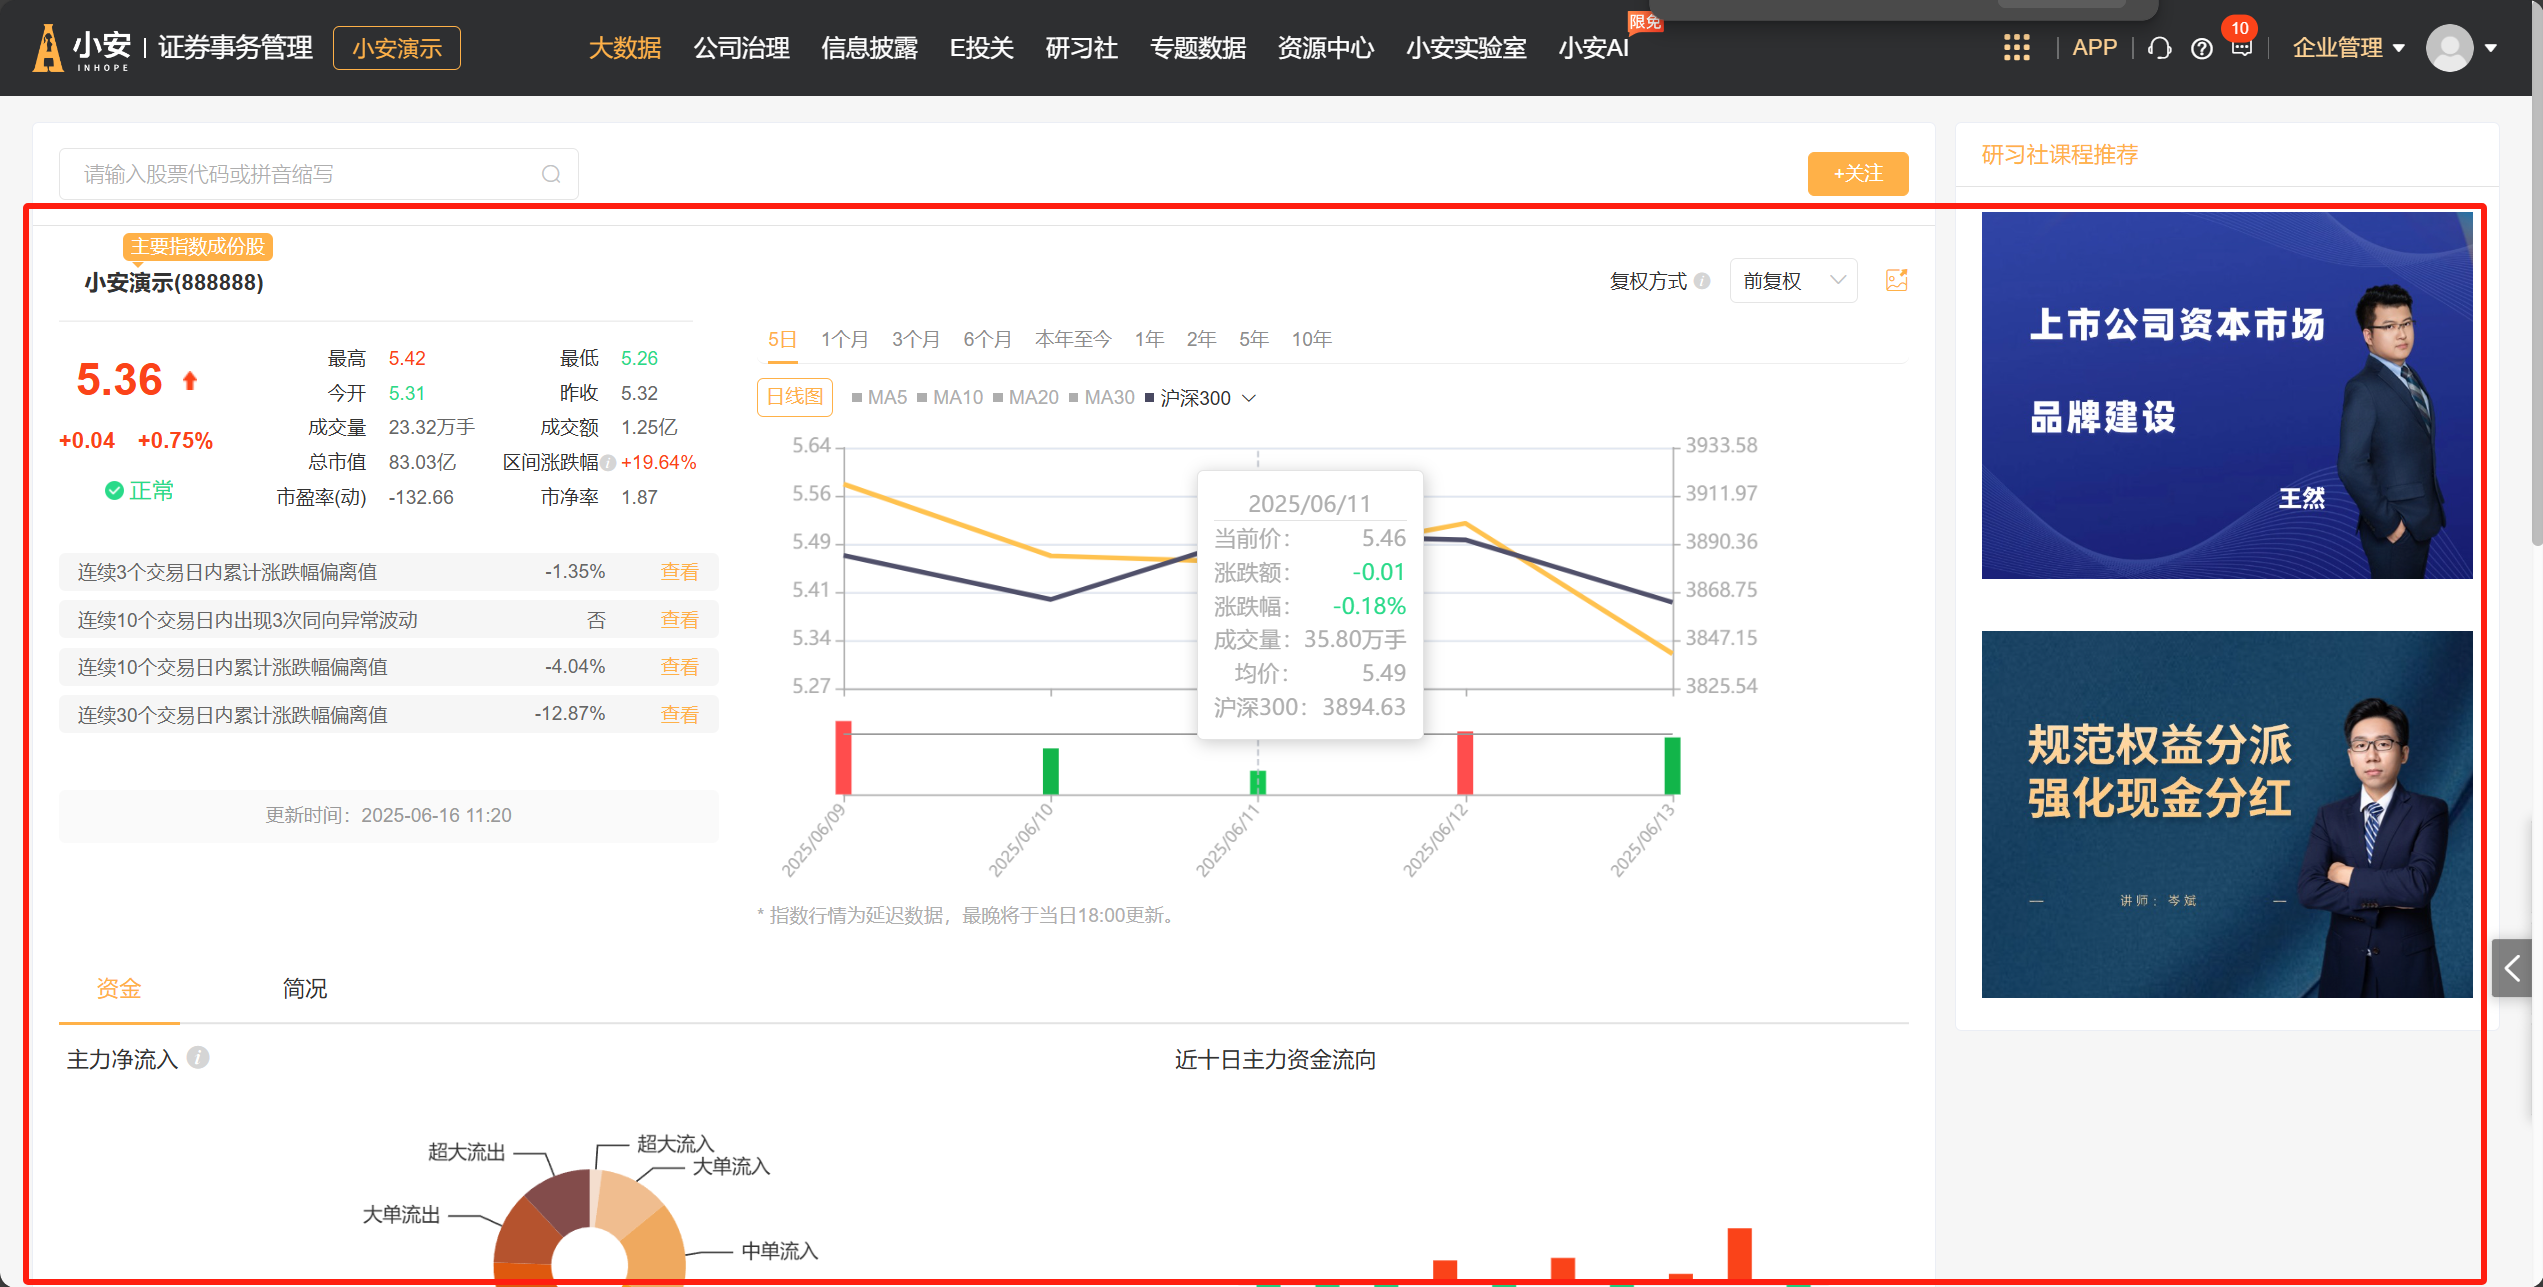
Task: Toggle the MA5 legend
Action: coord(879,398)
